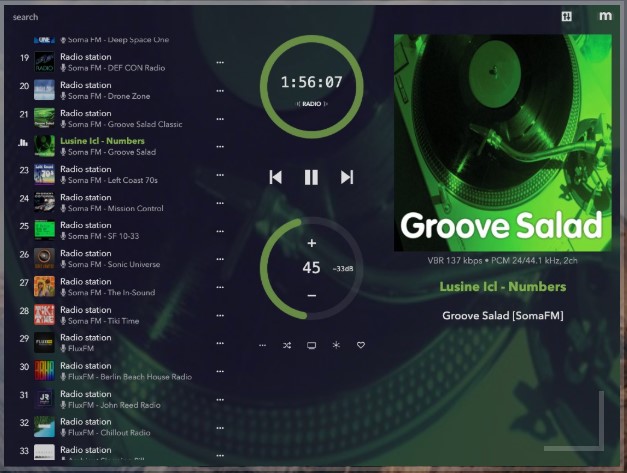Click the RADIO label inside the time dial
The height and width of the screenshot is (473, 627).
[311, 104]
